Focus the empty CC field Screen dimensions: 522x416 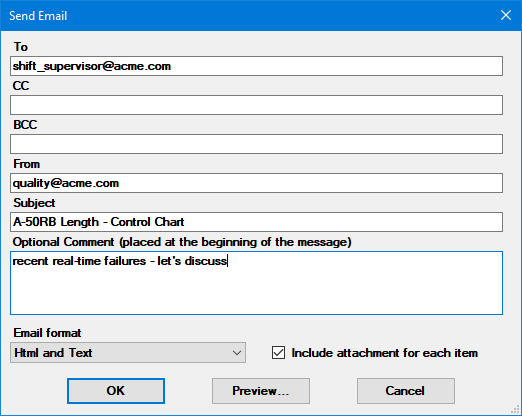pos(256,105)
